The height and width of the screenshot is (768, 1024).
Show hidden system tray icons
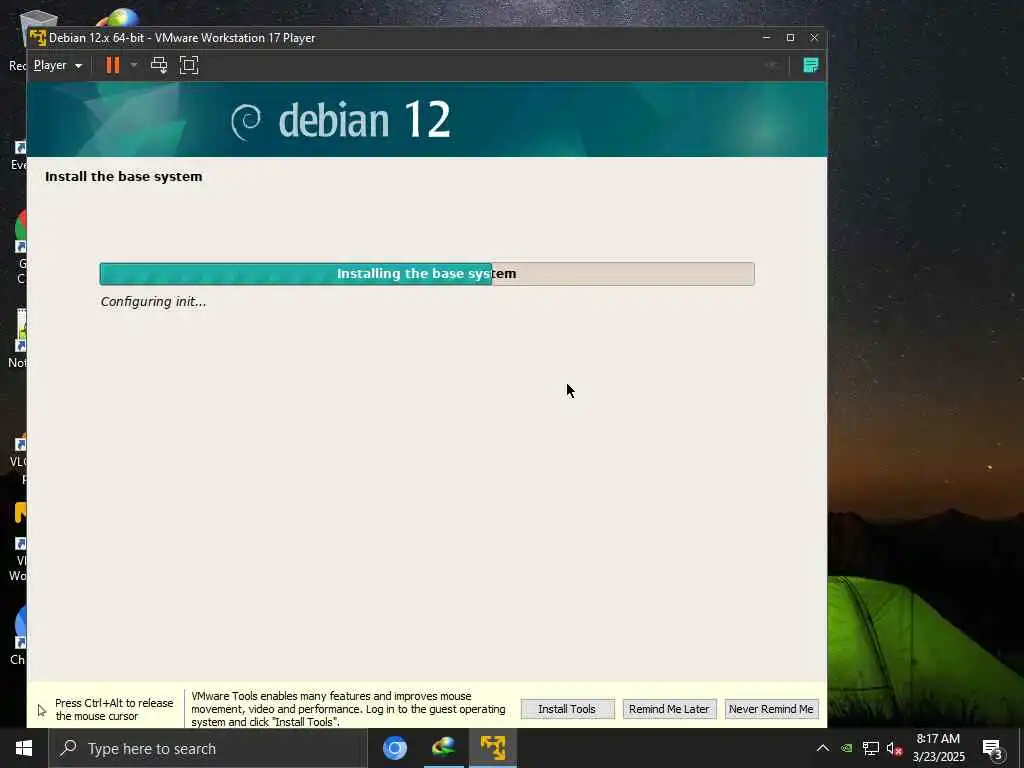click(823, 748)
